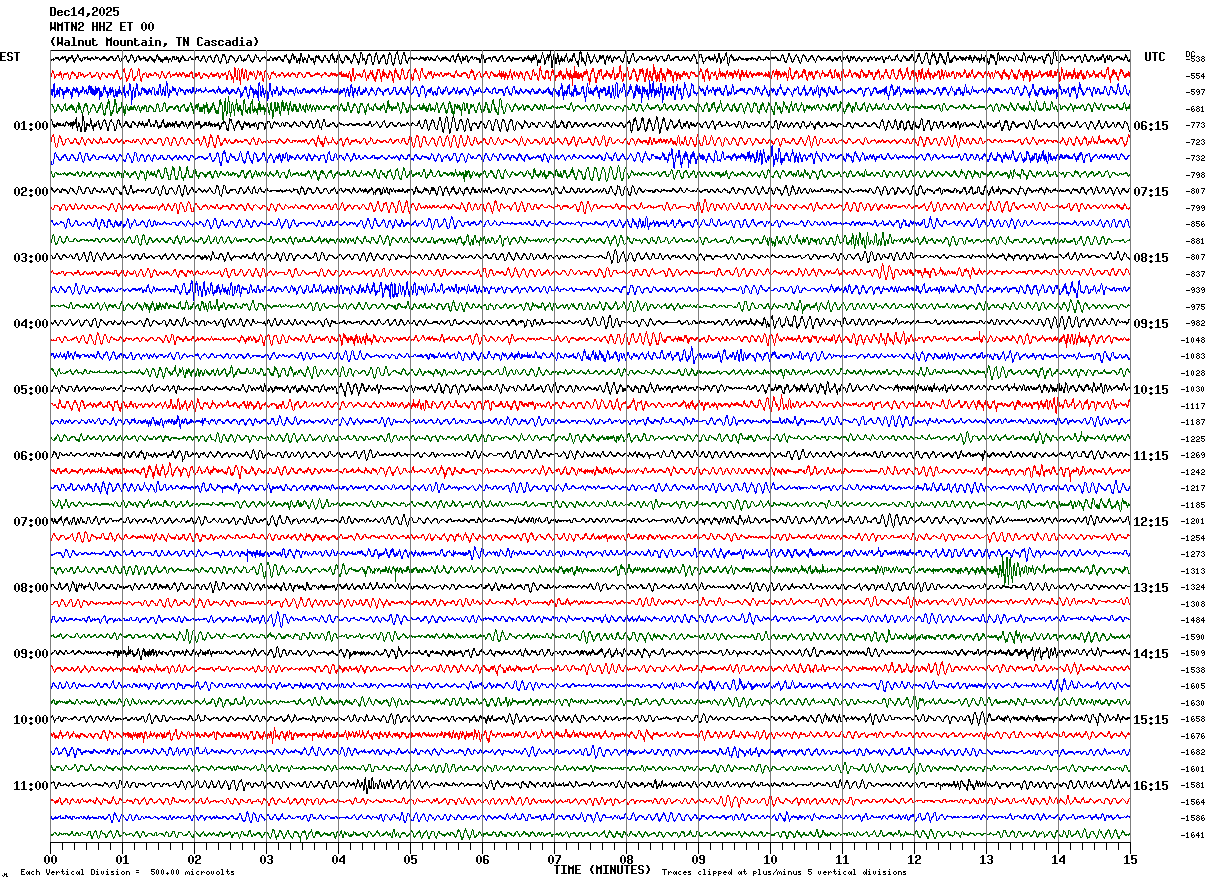Click "(Walnut Mountain, TN Cascadia)" station label

tap(154, 42)
